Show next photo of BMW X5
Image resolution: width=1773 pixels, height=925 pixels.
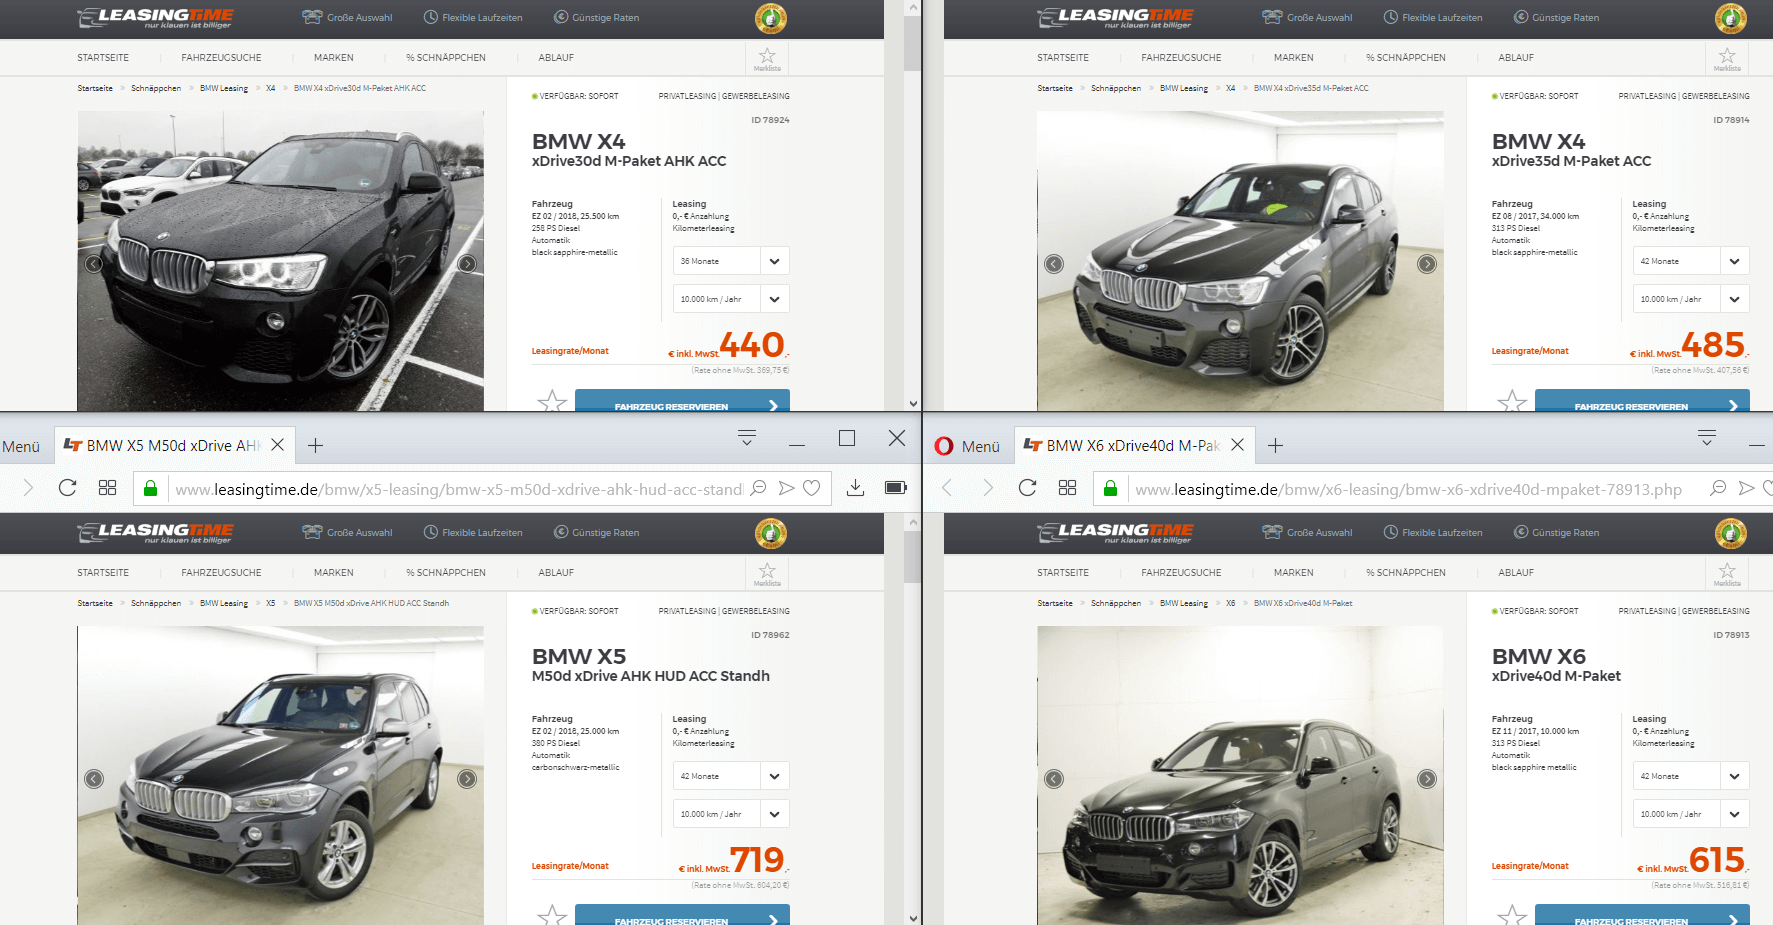(467, 779)
